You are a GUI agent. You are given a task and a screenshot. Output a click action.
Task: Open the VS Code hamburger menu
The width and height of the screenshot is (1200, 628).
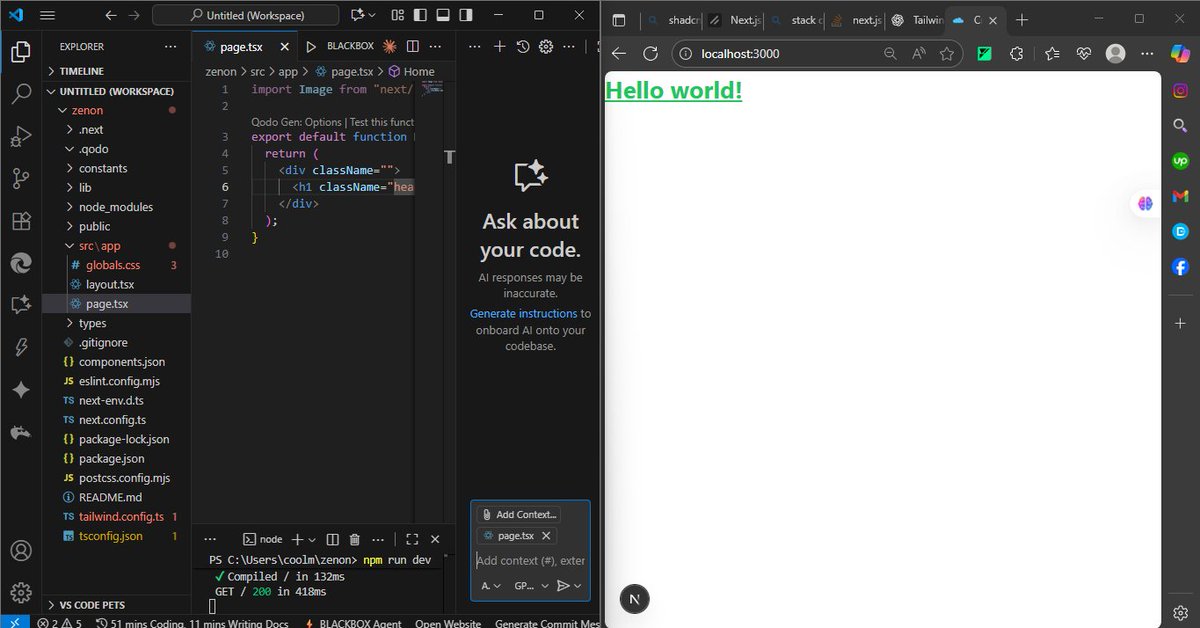point(48,15)
